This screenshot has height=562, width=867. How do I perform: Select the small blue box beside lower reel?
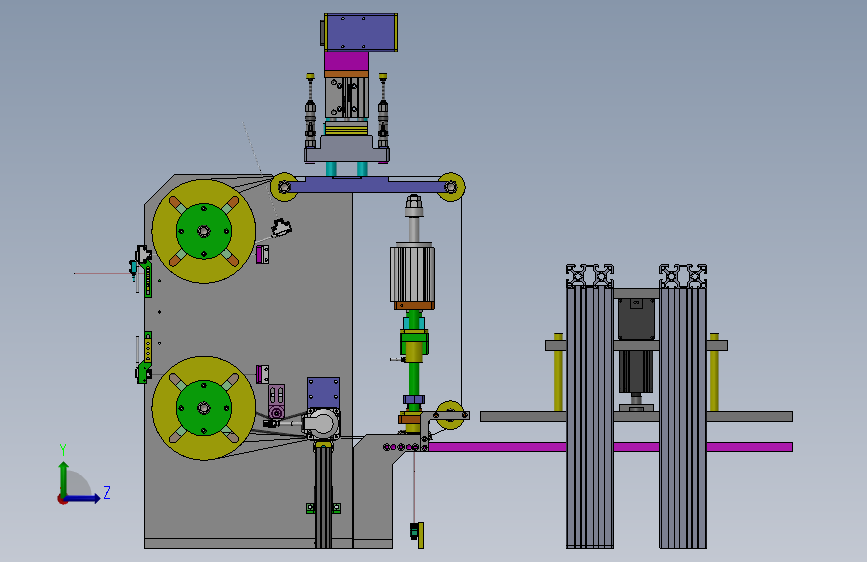pyautogui.click(x=323, y=393)
